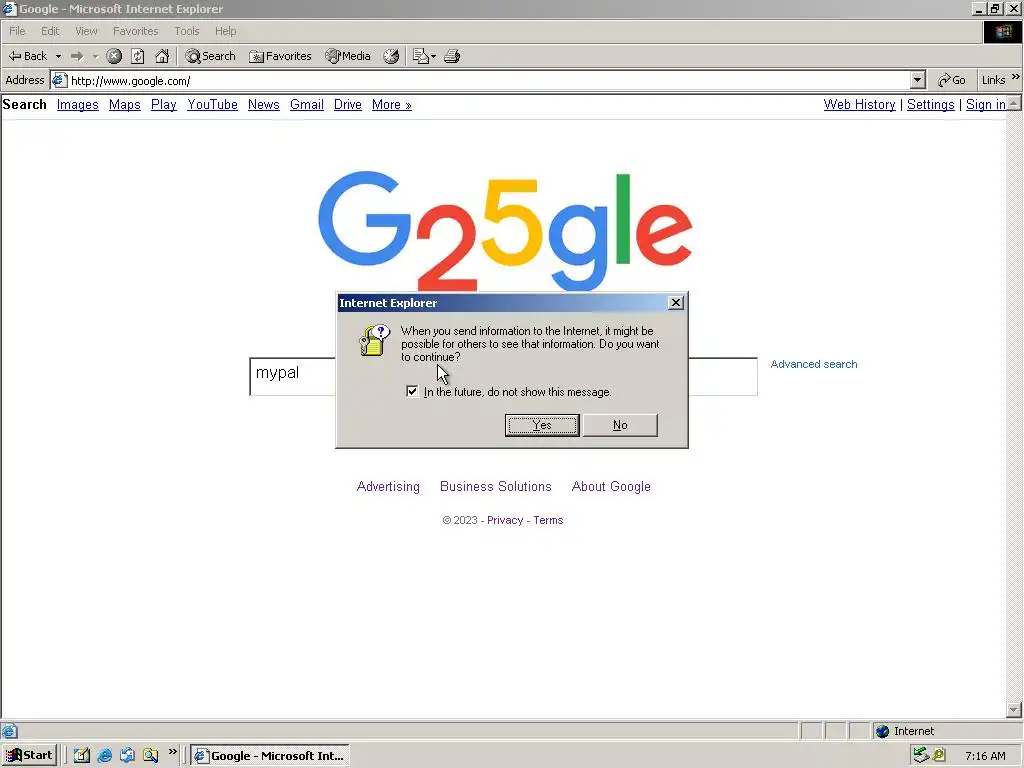
Task: Select the Google taskbar window button
Action: pyautogui.click(x=270, y=756)
